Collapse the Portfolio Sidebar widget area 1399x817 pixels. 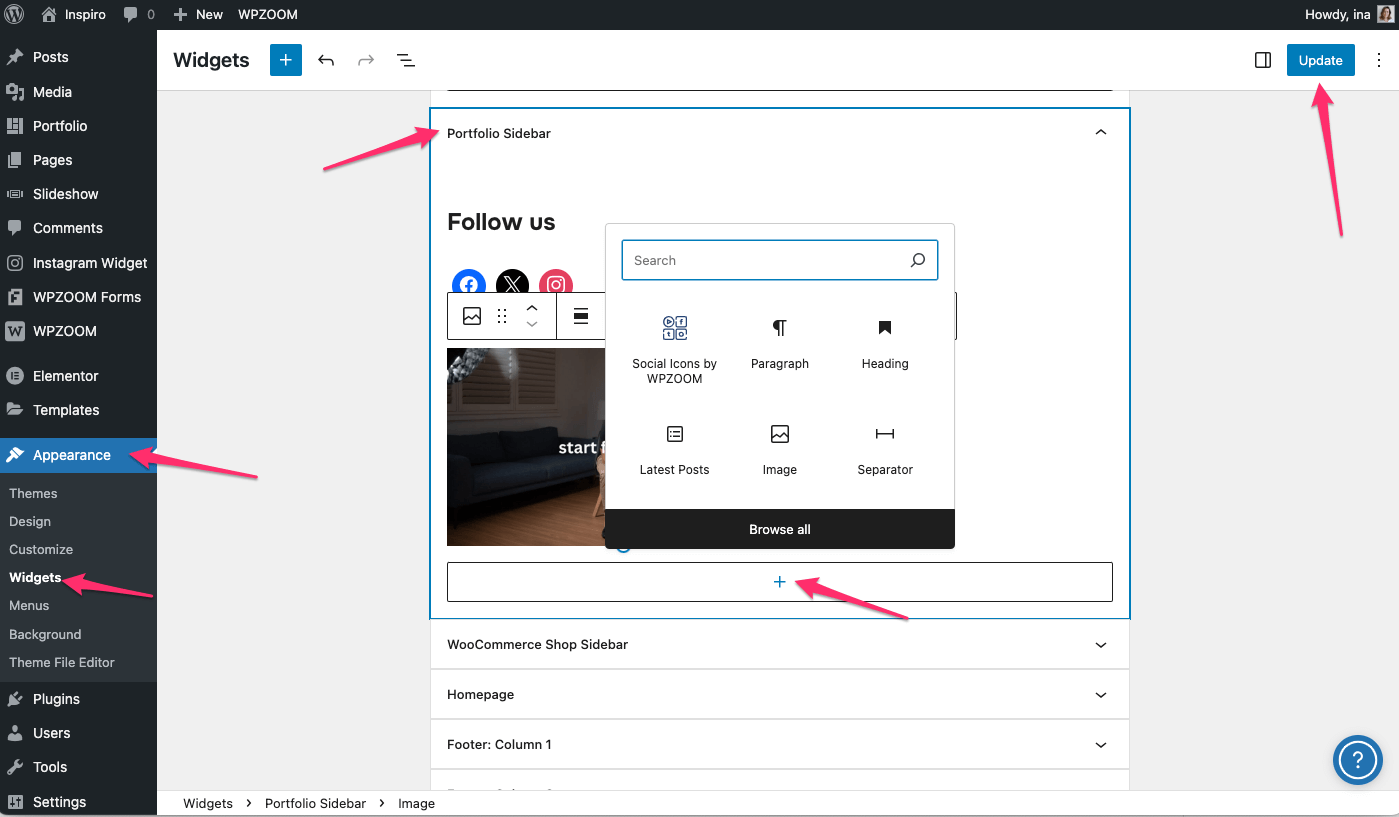point(1100,133)
